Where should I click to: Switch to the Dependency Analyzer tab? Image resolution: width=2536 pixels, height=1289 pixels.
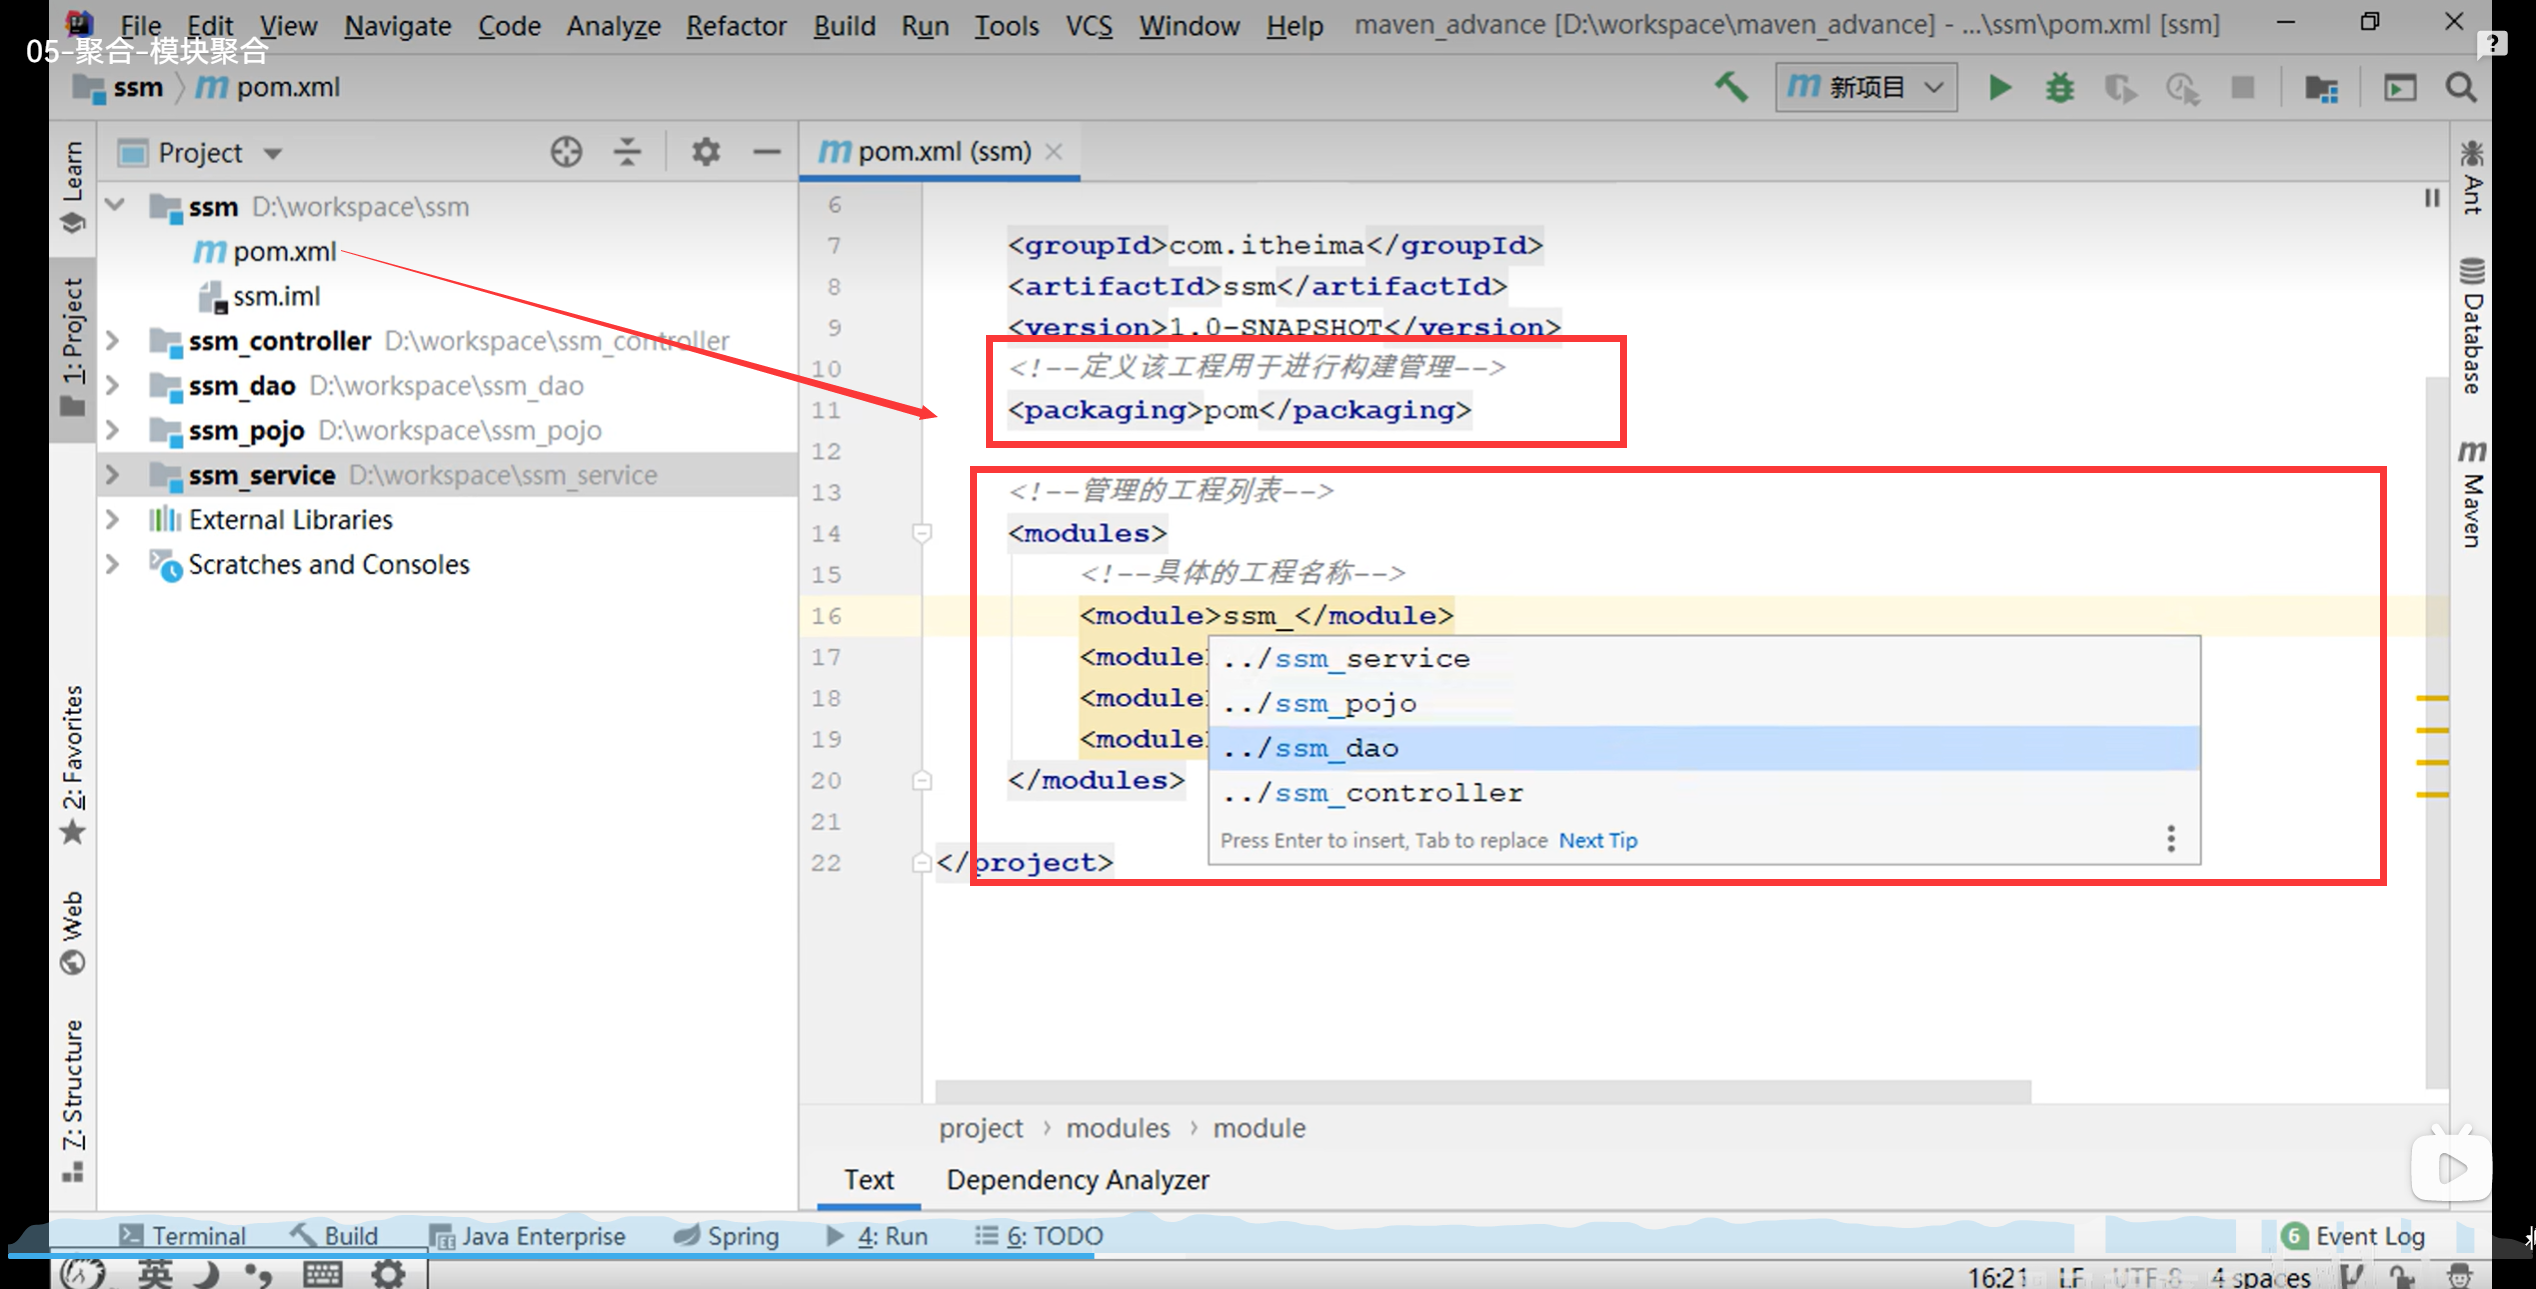tap(1077, 1180)
